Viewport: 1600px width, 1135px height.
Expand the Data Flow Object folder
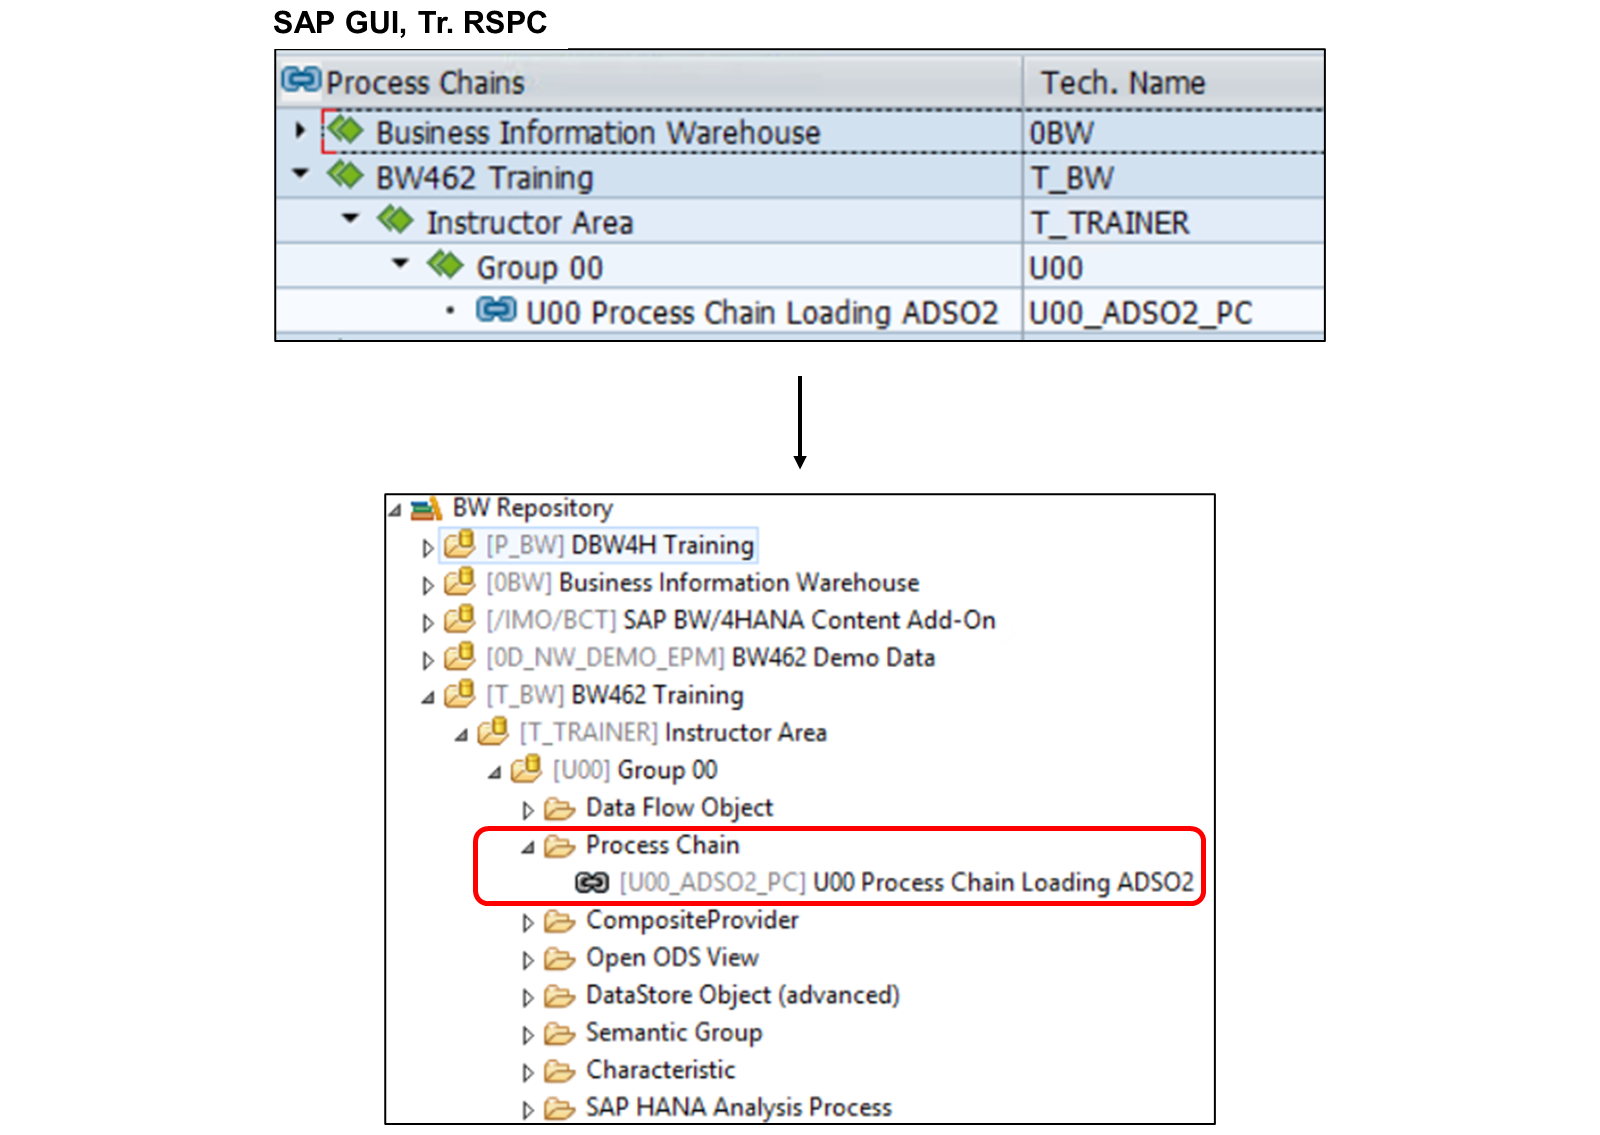tap(528, 810)
